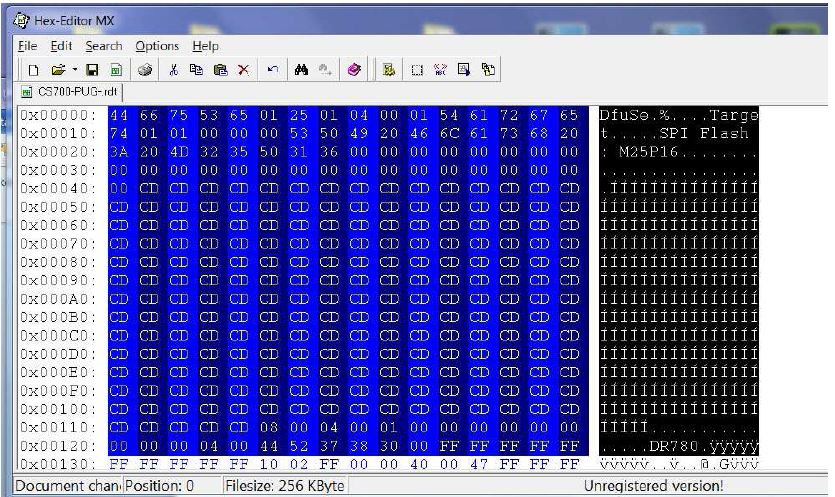Open the File menu

(28, 46)
